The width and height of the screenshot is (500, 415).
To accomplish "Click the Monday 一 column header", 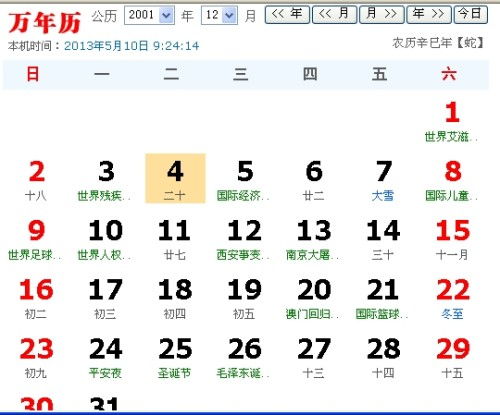I will (102, 74).
